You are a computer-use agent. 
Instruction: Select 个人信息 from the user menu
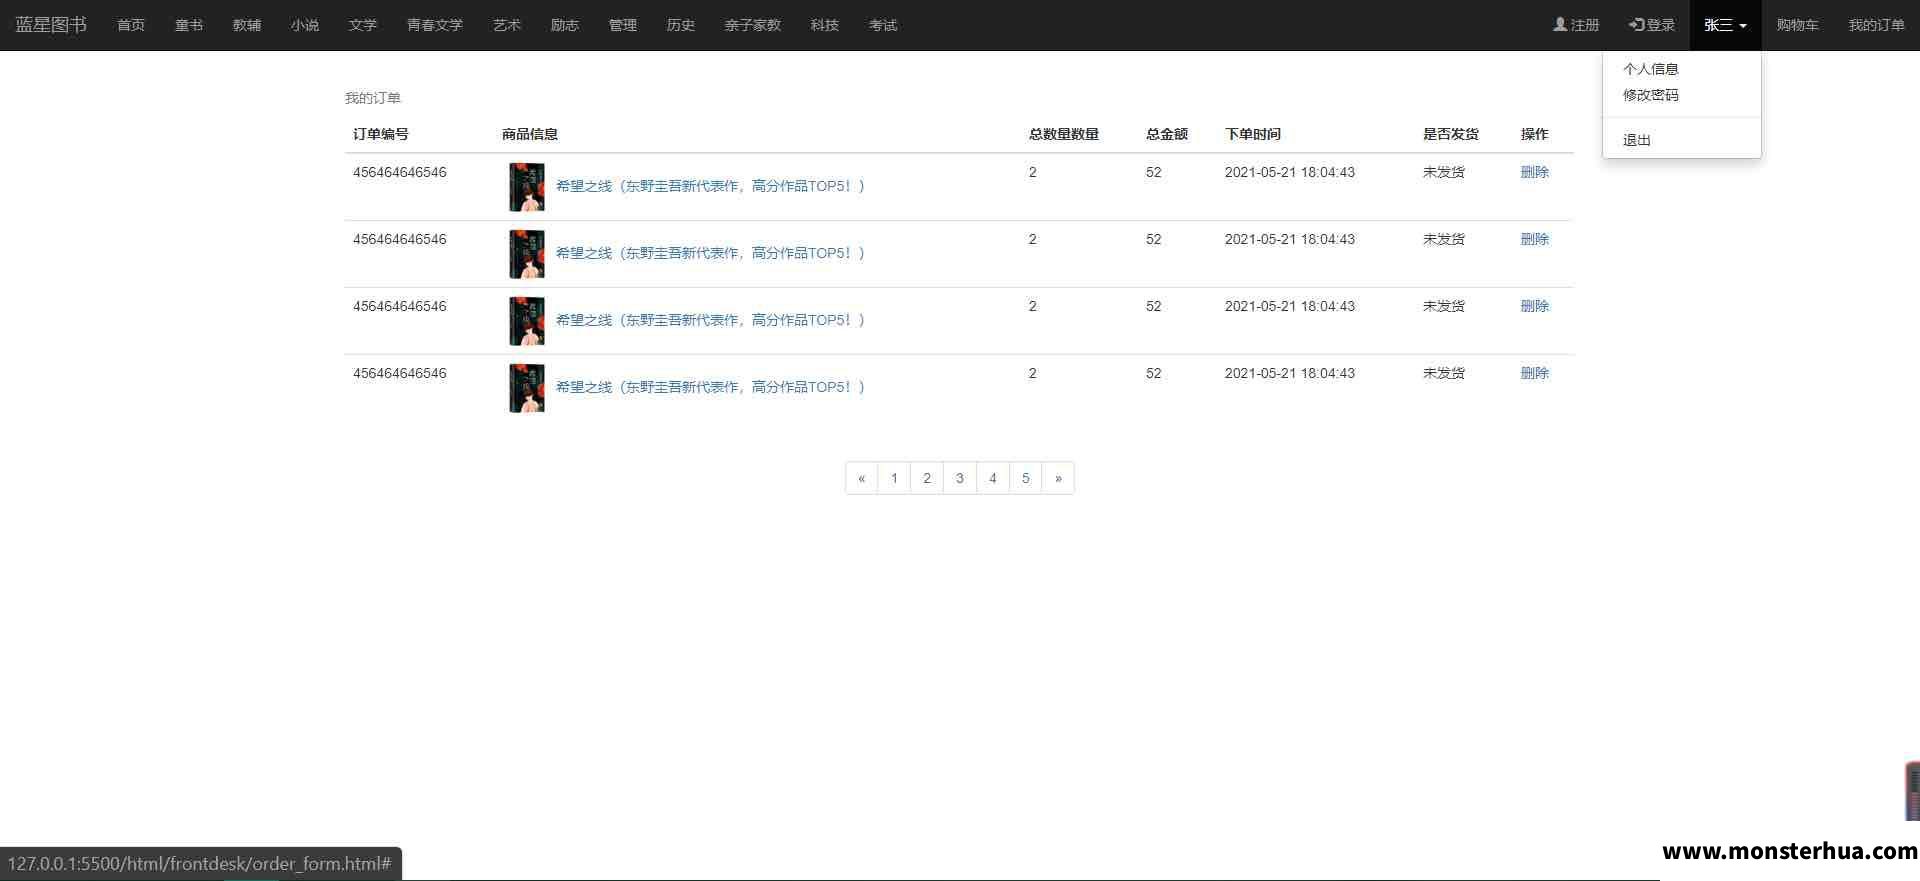(1651, 69)
